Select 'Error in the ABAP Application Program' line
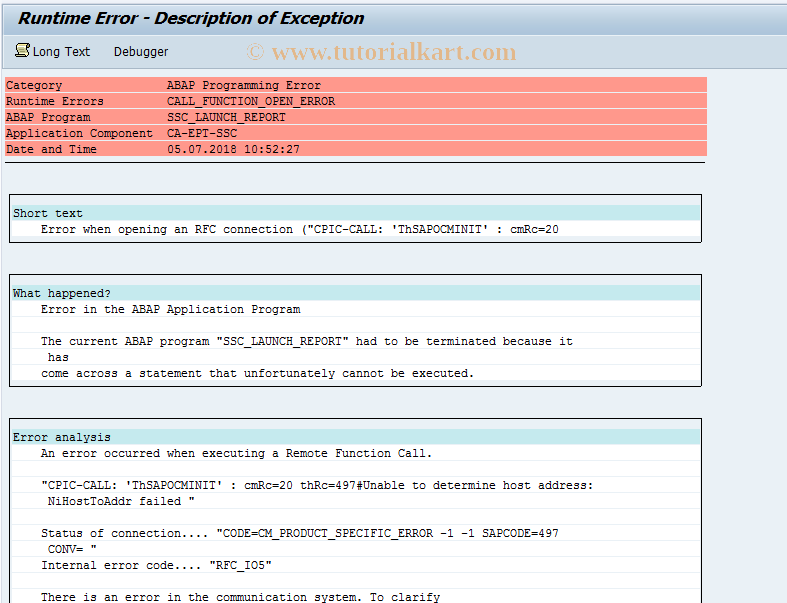Viewport: 787px width, 603px height. coord(171,309)
